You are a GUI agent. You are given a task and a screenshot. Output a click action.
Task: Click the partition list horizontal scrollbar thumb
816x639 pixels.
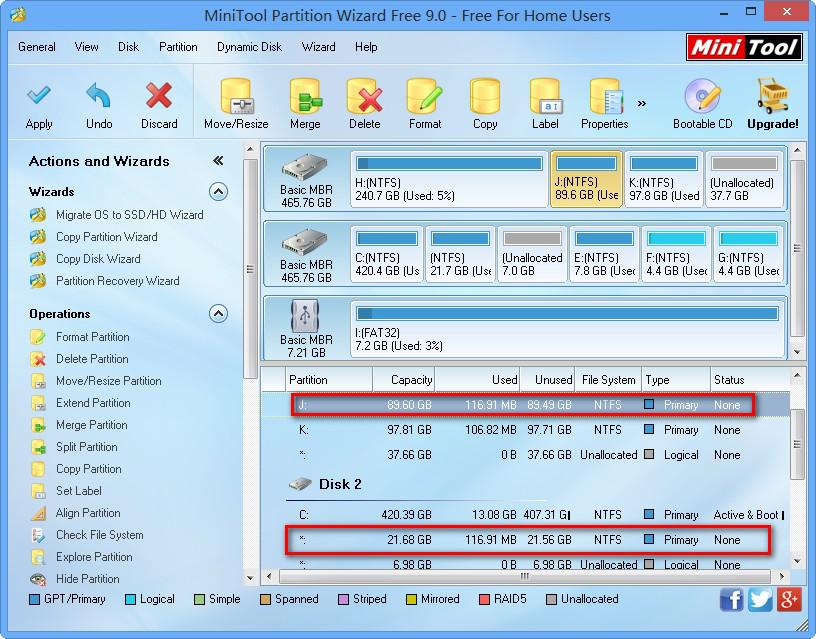(x=525, y=577)
